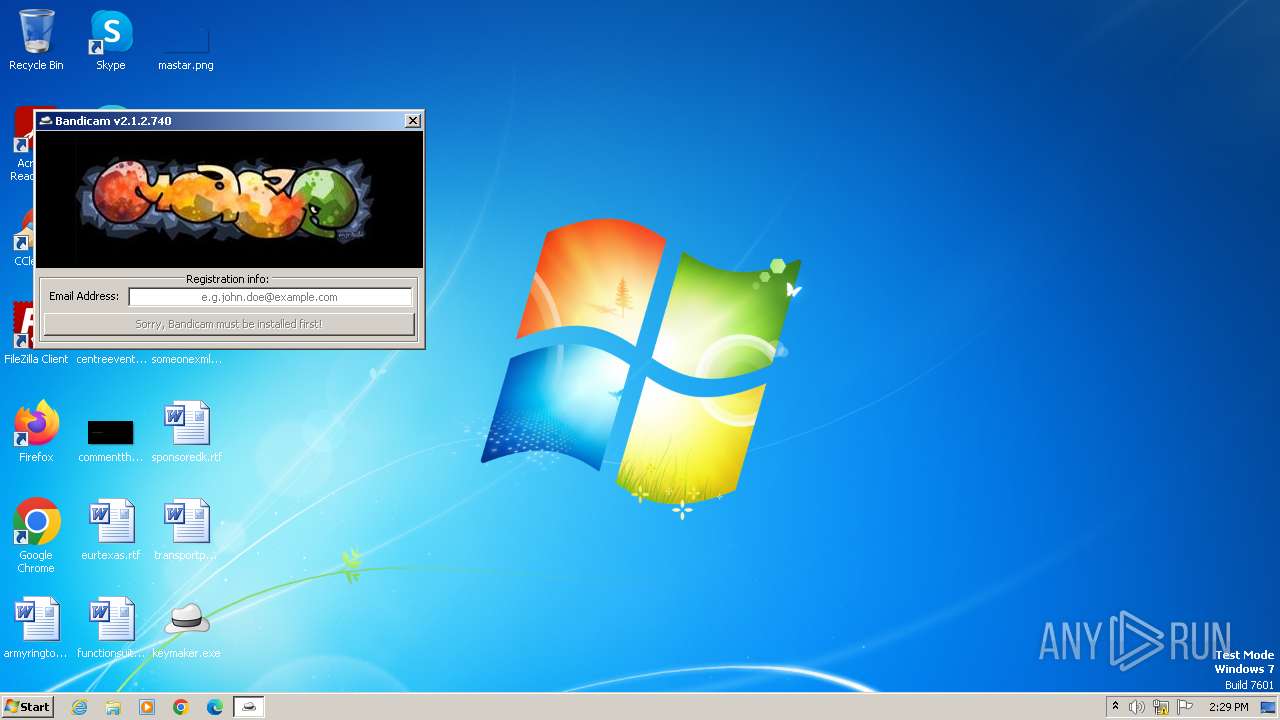The width and height of the screenshot is (1280, 720).
Task: Open Chrome from the taskbar
Action: 181,707
